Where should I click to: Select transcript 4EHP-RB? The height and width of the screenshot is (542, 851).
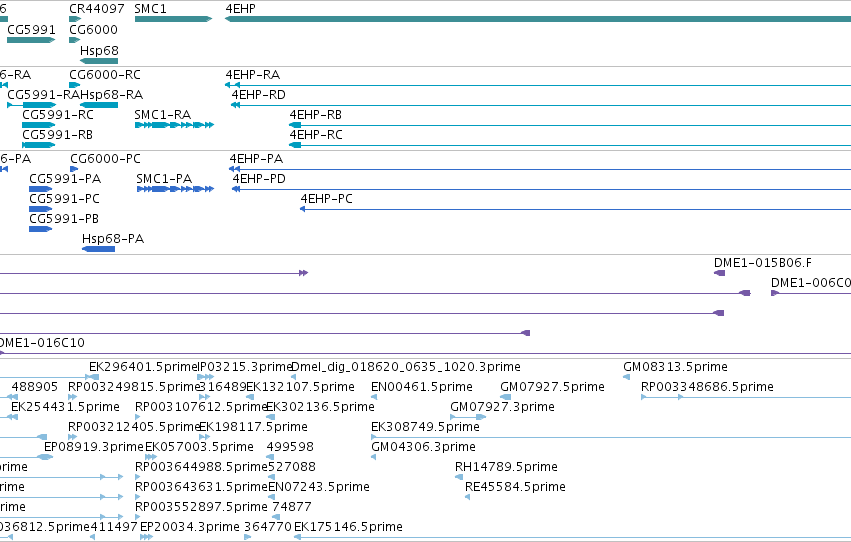(x=570, y=125)
